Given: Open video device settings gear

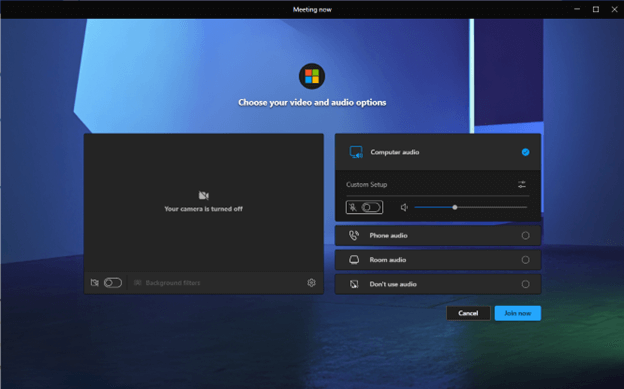Looking at the screenshot, I should (x=311, y=283).
